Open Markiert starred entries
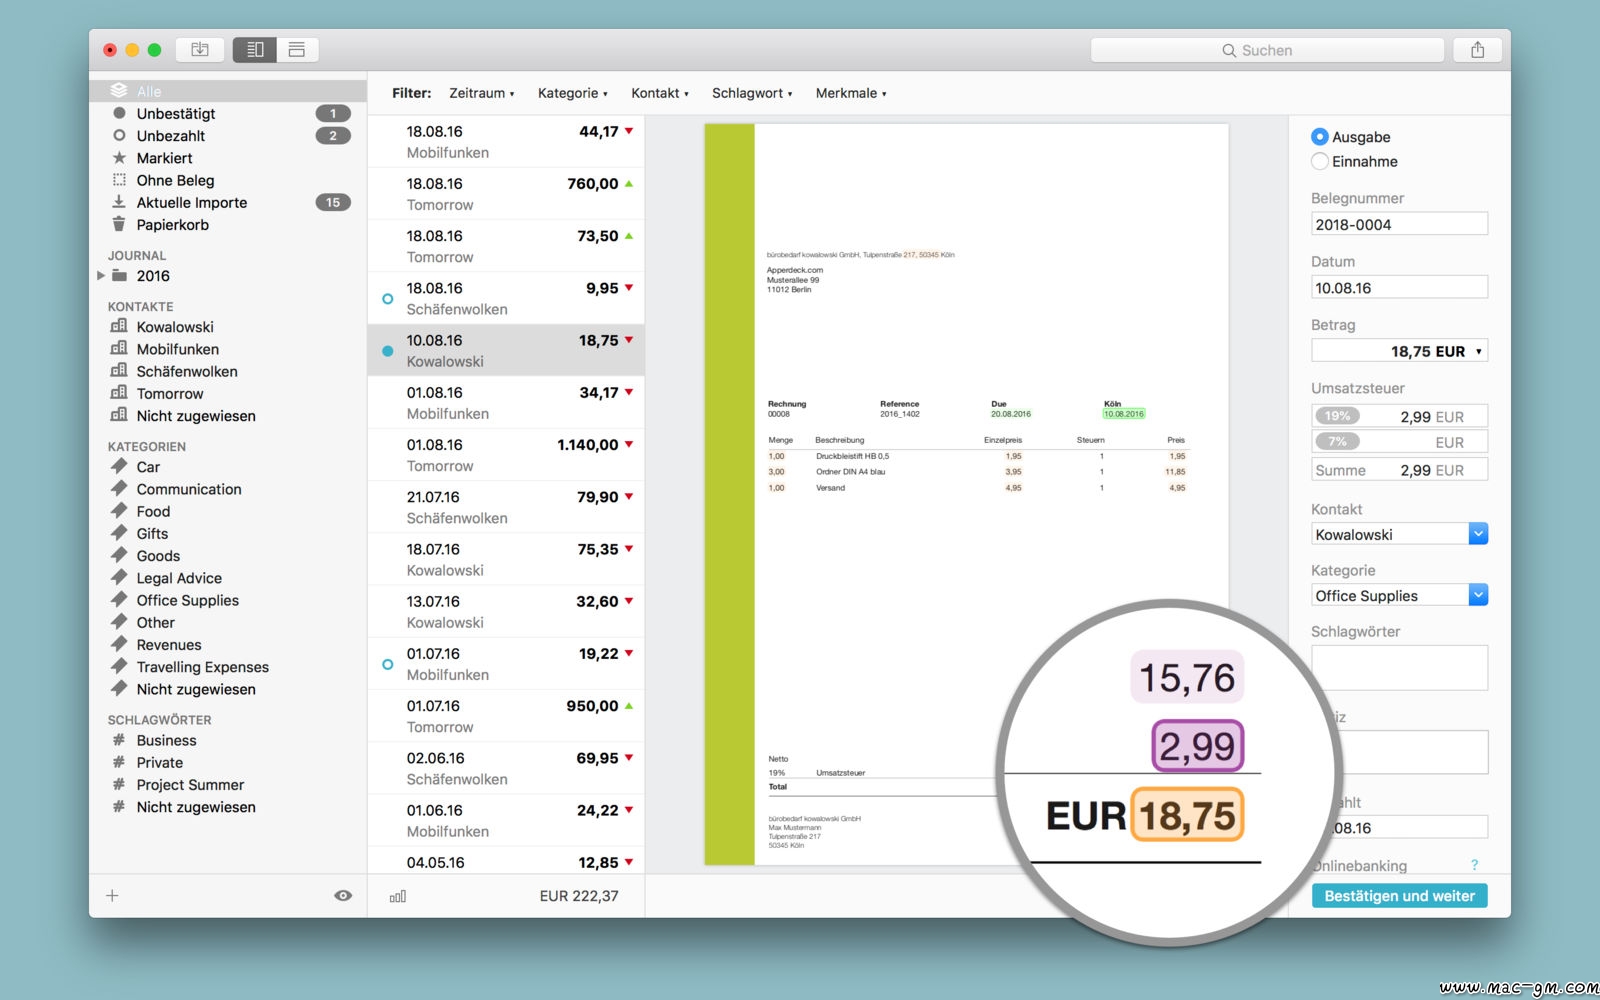The width and height of the screenshot is (1600, 1000). click(x=229, y=158)
